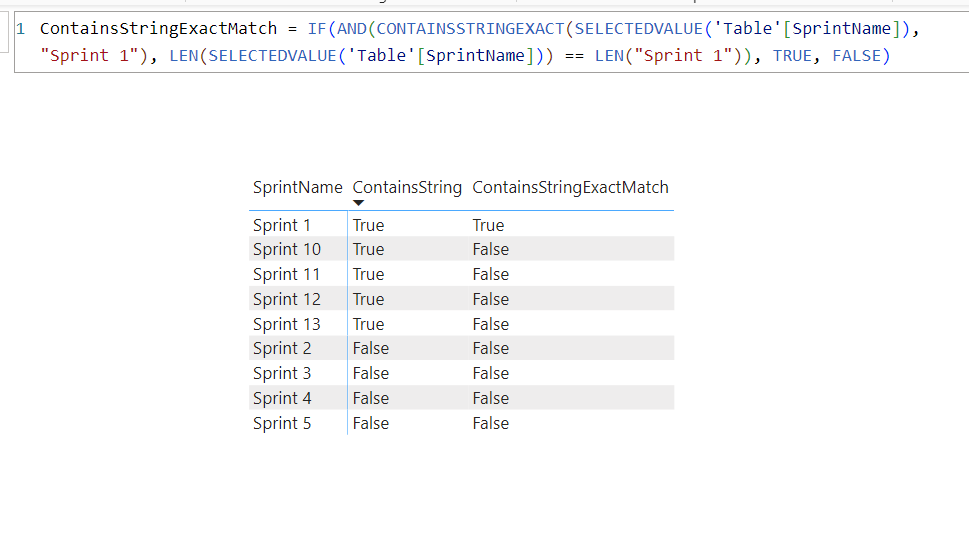This screenshot has height=539, width=969.
Task: Click ContainsString value for Sprint 5
Action: 371,423
